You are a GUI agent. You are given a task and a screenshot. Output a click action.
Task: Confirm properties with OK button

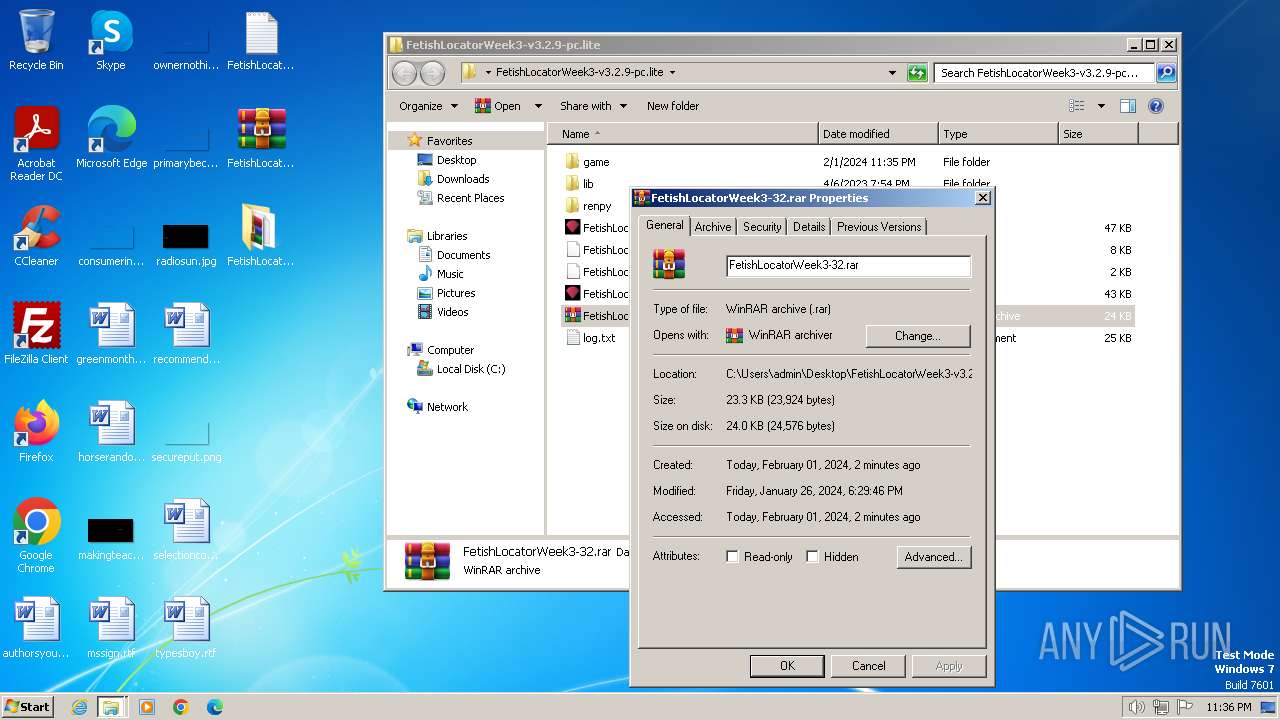pos(787,666)
